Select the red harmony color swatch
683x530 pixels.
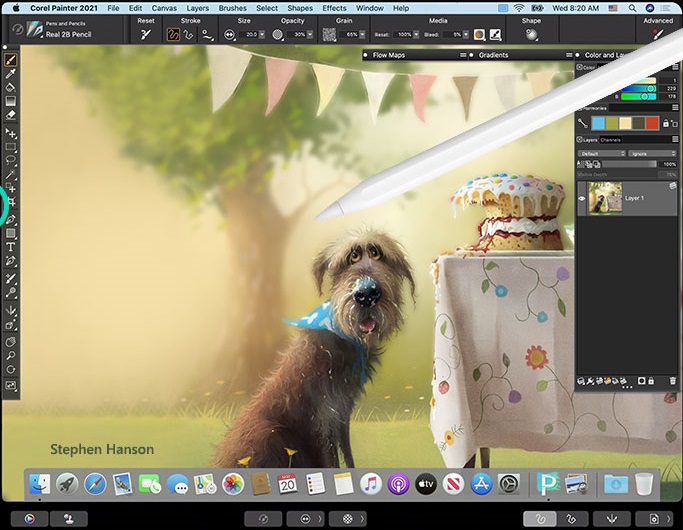pos(652,123)
